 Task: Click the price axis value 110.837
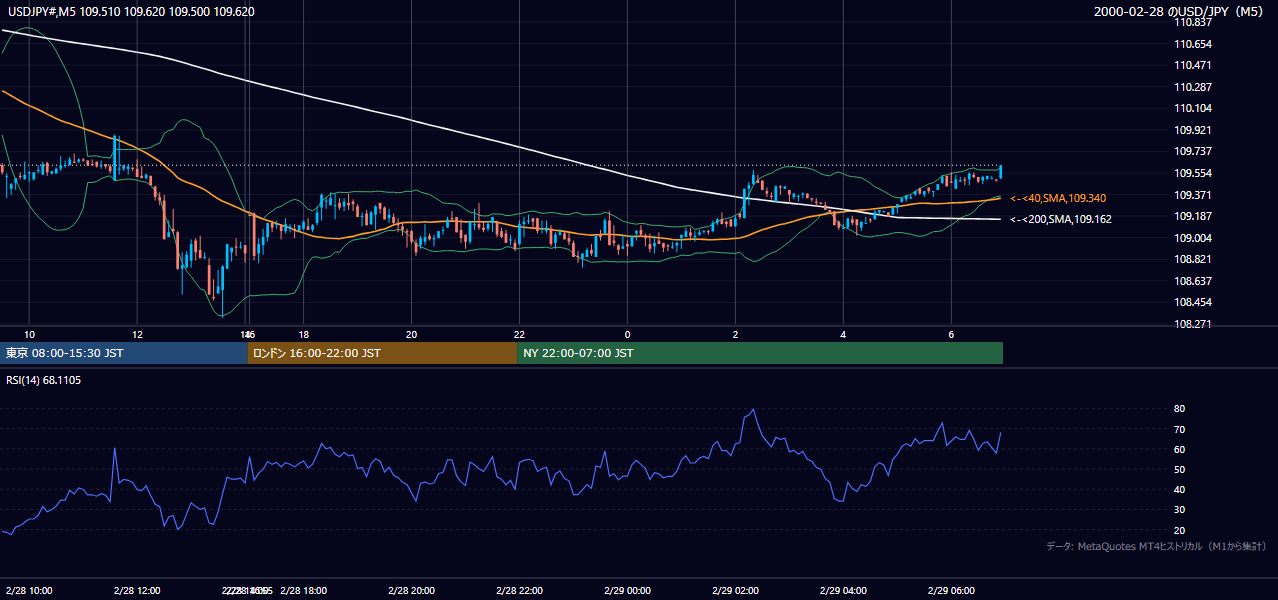1194,22
